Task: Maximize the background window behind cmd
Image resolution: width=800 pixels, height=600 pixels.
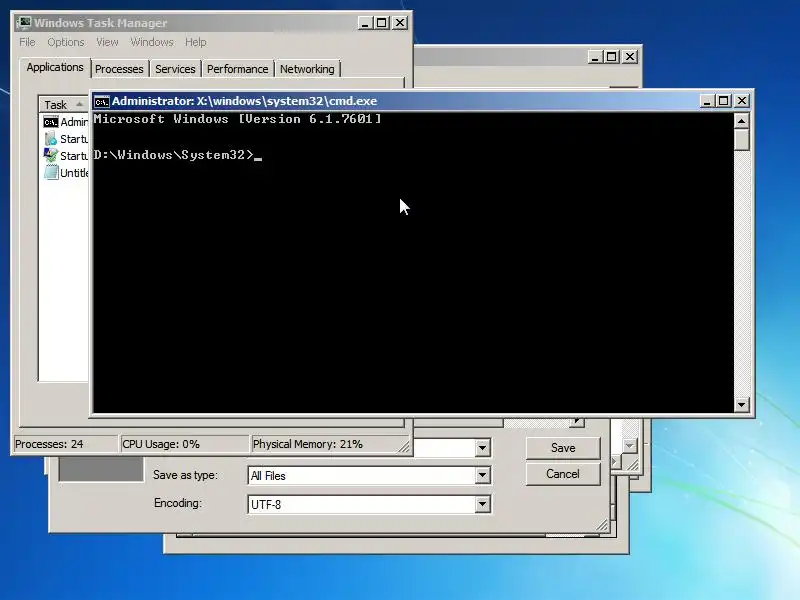Action: [x=612, y=57]
